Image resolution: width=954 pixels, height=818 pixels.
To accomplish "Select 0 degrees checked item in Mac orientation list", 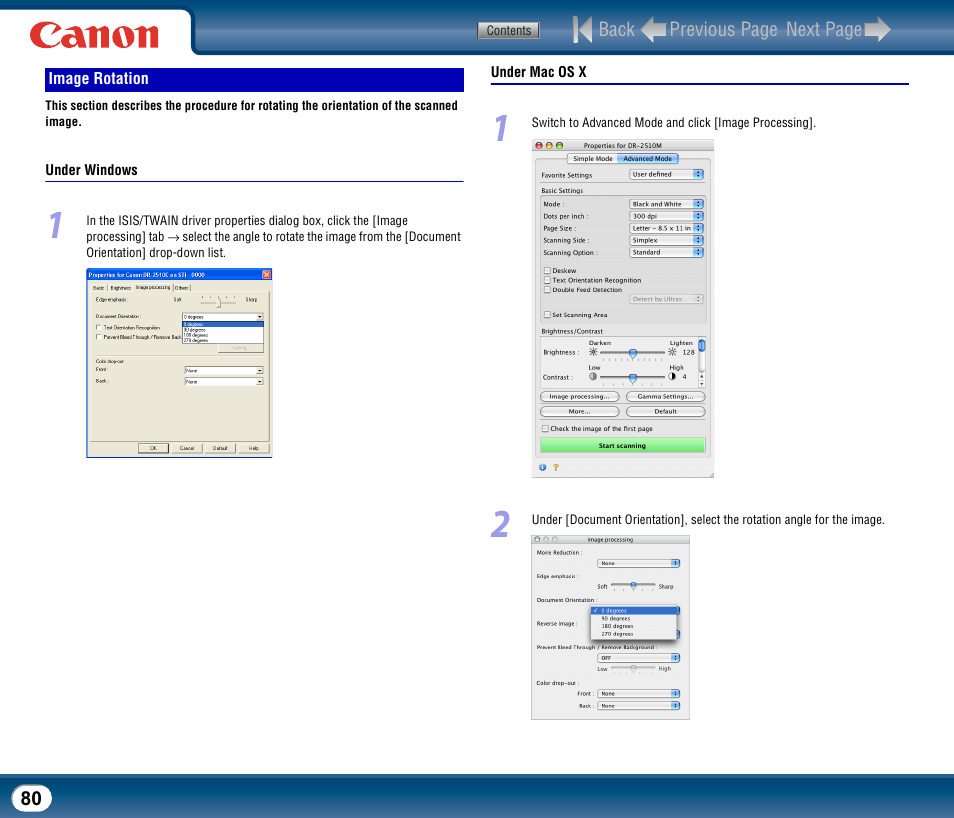I will tap(635, 610).
